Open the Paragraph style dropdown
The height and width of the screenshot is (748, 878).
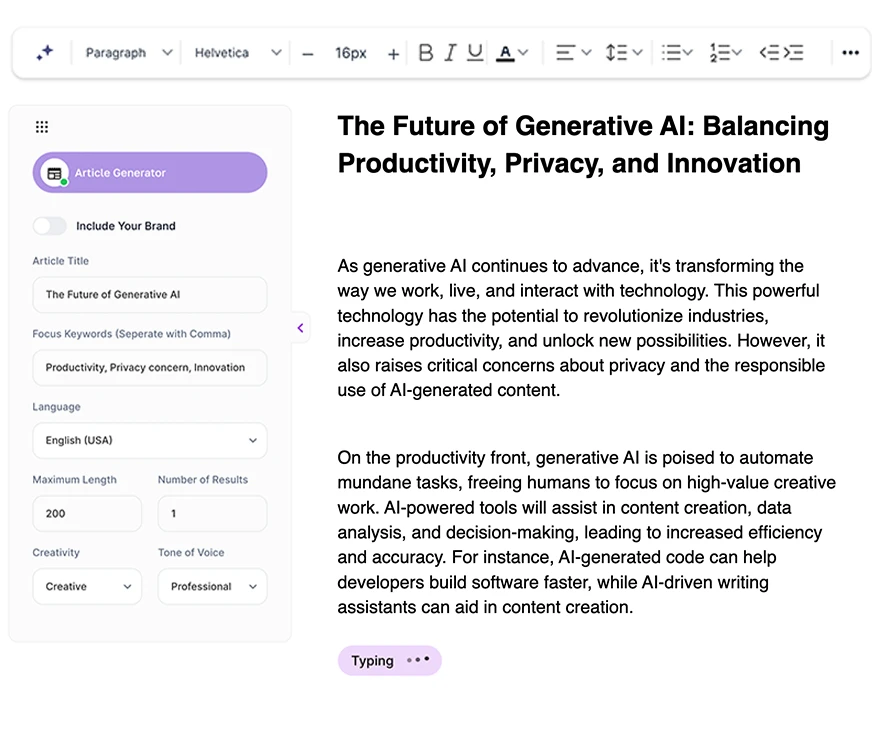[x=129, y=53]
